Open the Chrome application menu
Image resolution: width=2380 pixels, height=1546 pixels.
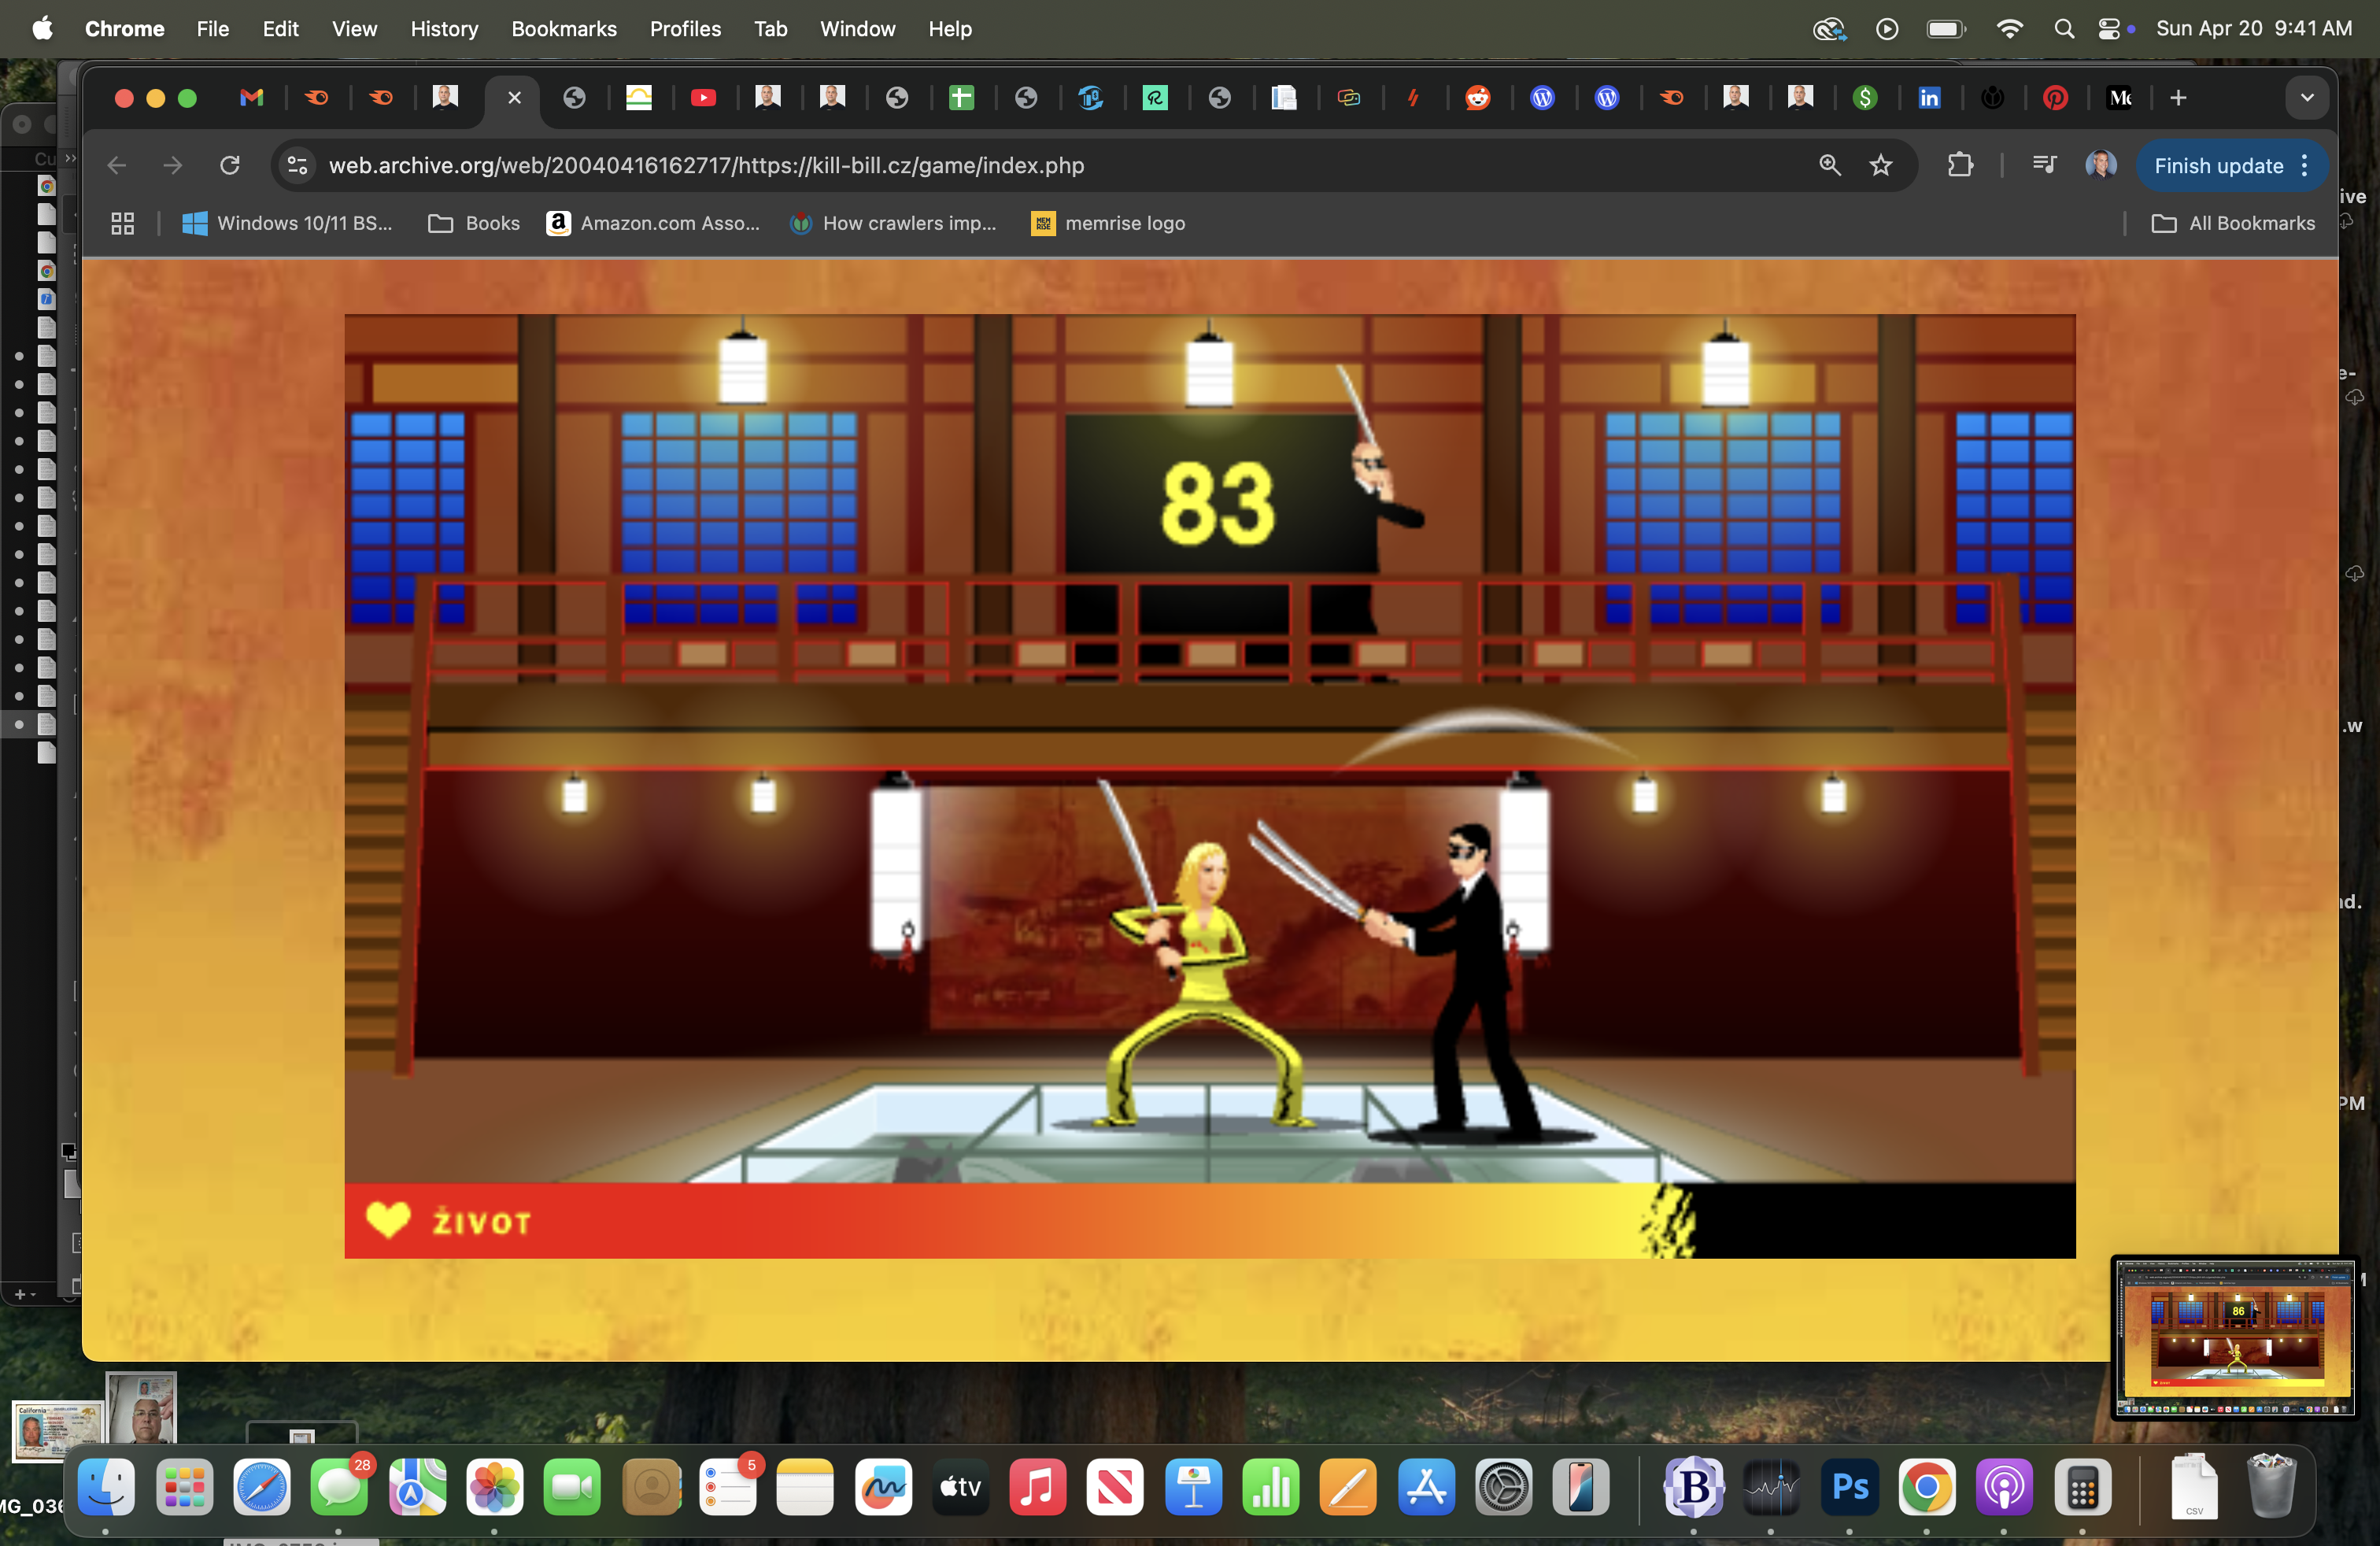pyautogui.click(x=124, y=29)
